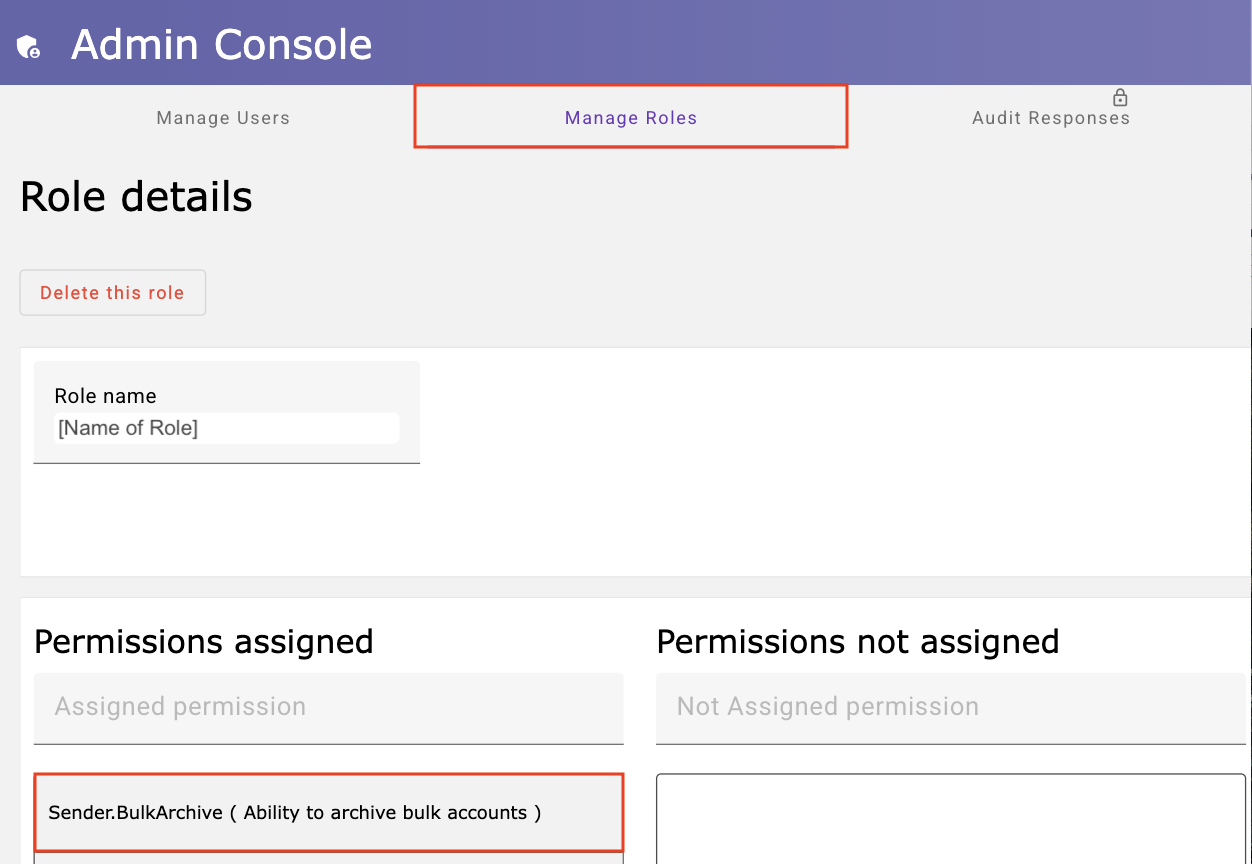Screen dimensions: 1252x864
Task: Switch to the Manage Users tab
Action: (223, 118)
